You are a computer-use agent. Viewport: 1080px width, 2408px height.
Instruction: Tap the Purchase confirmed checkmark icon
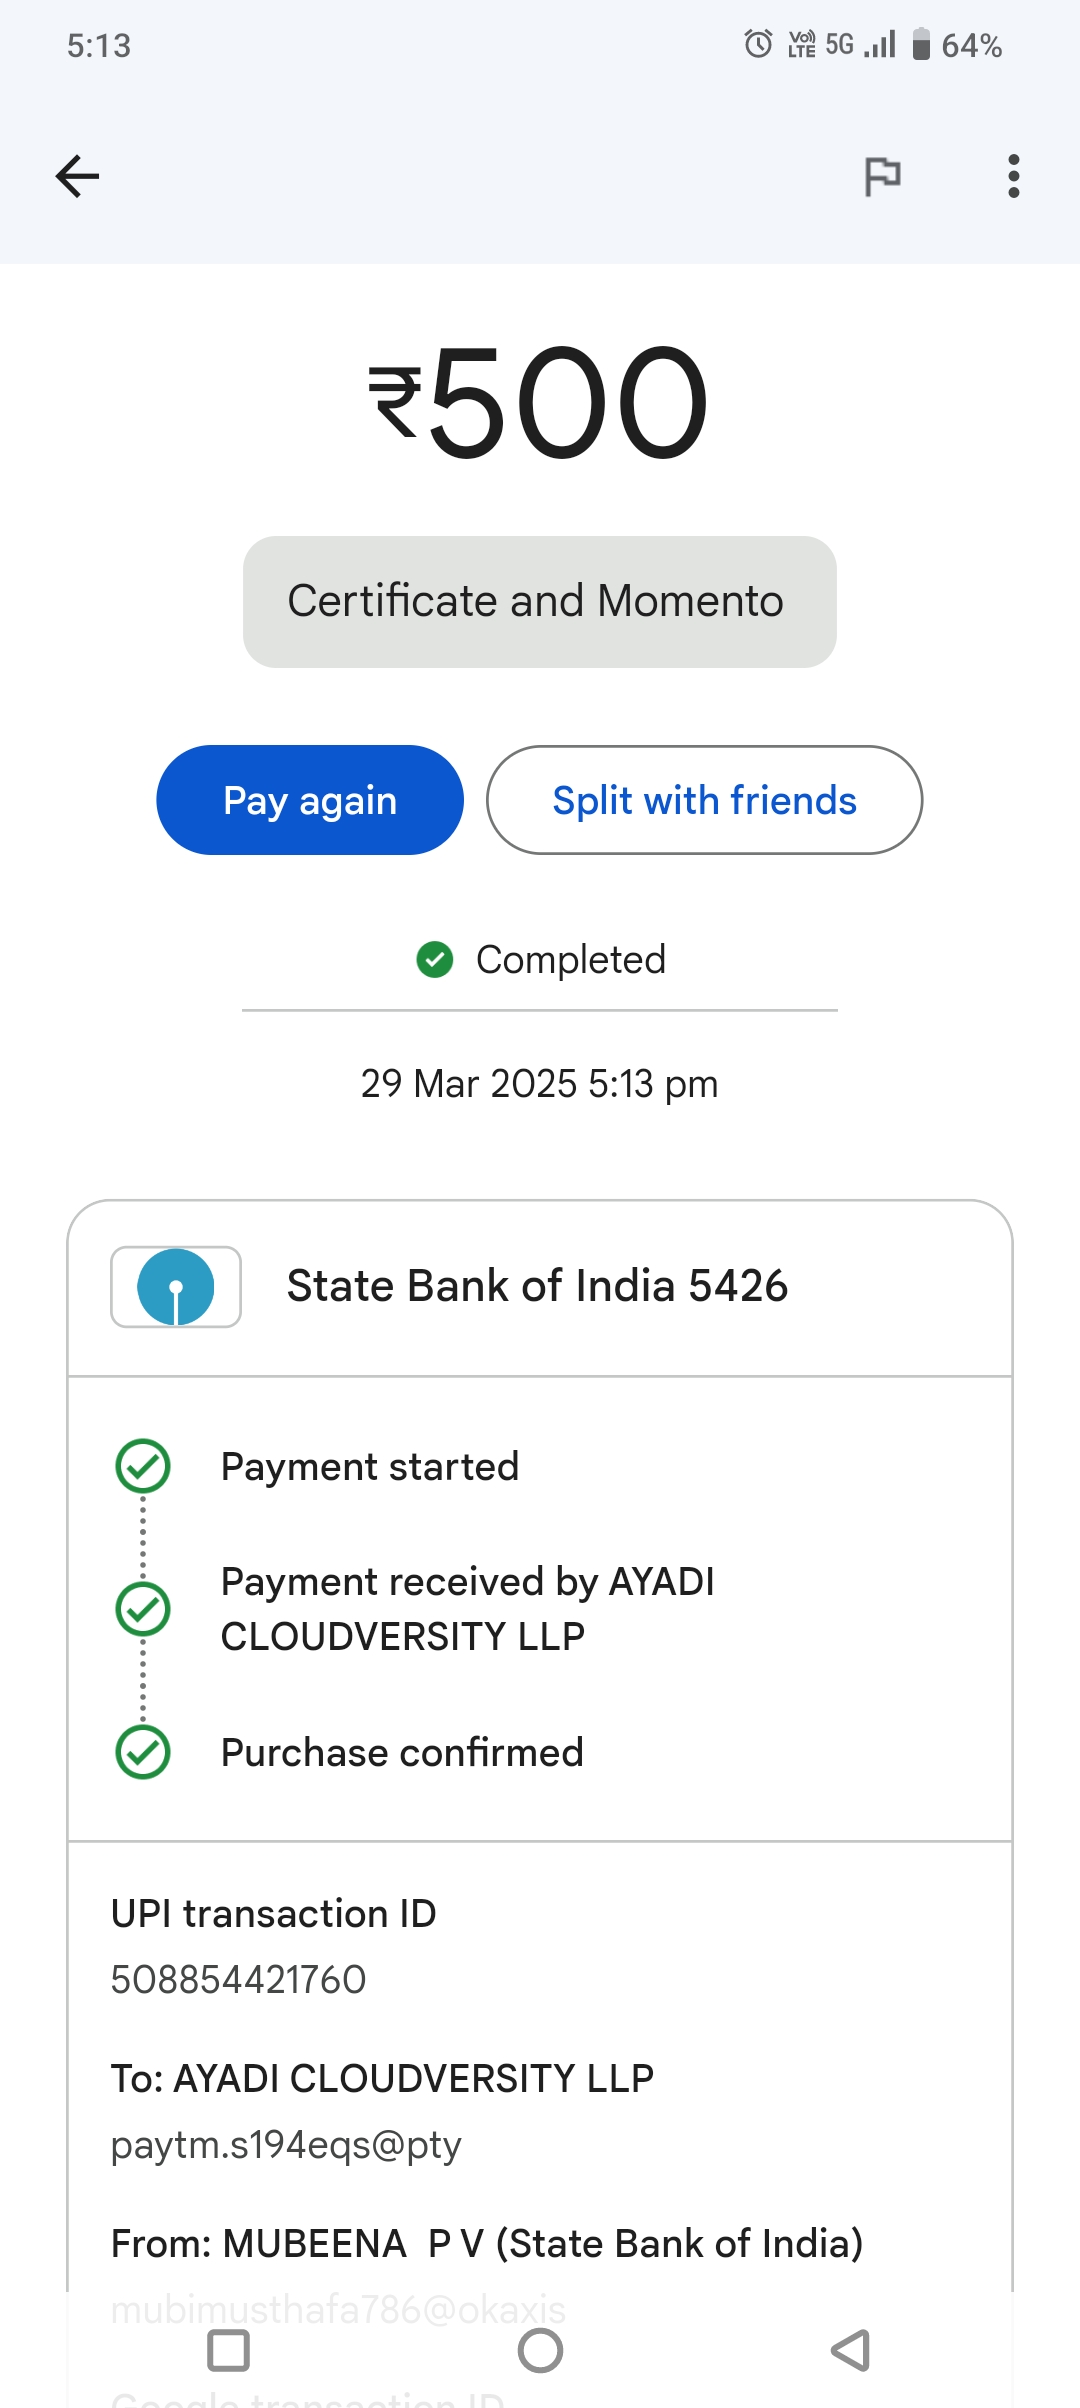coord(143,1752)
